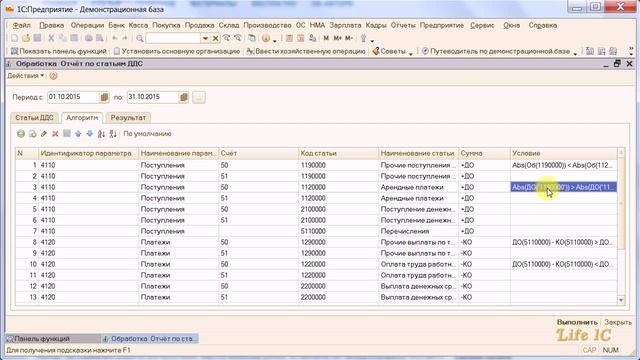Sort ascending icon in table toolbar
Image resolution: width=640 pixels, height=360 pixels.
pos(101,134)
